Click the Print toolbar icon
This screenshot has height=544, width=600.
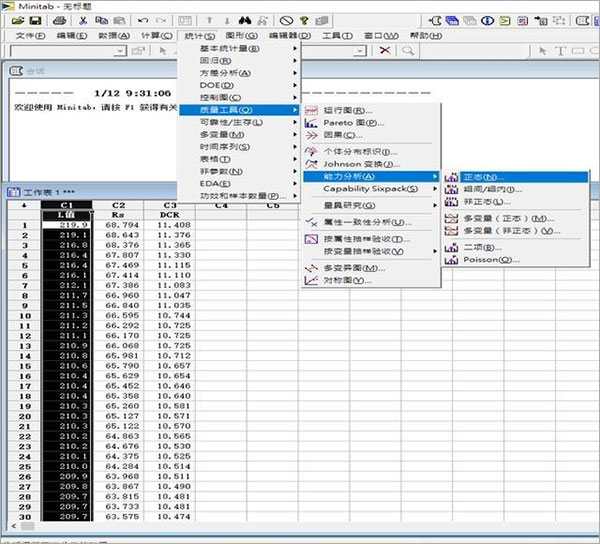pyautogui.click(x=56, y=20)
